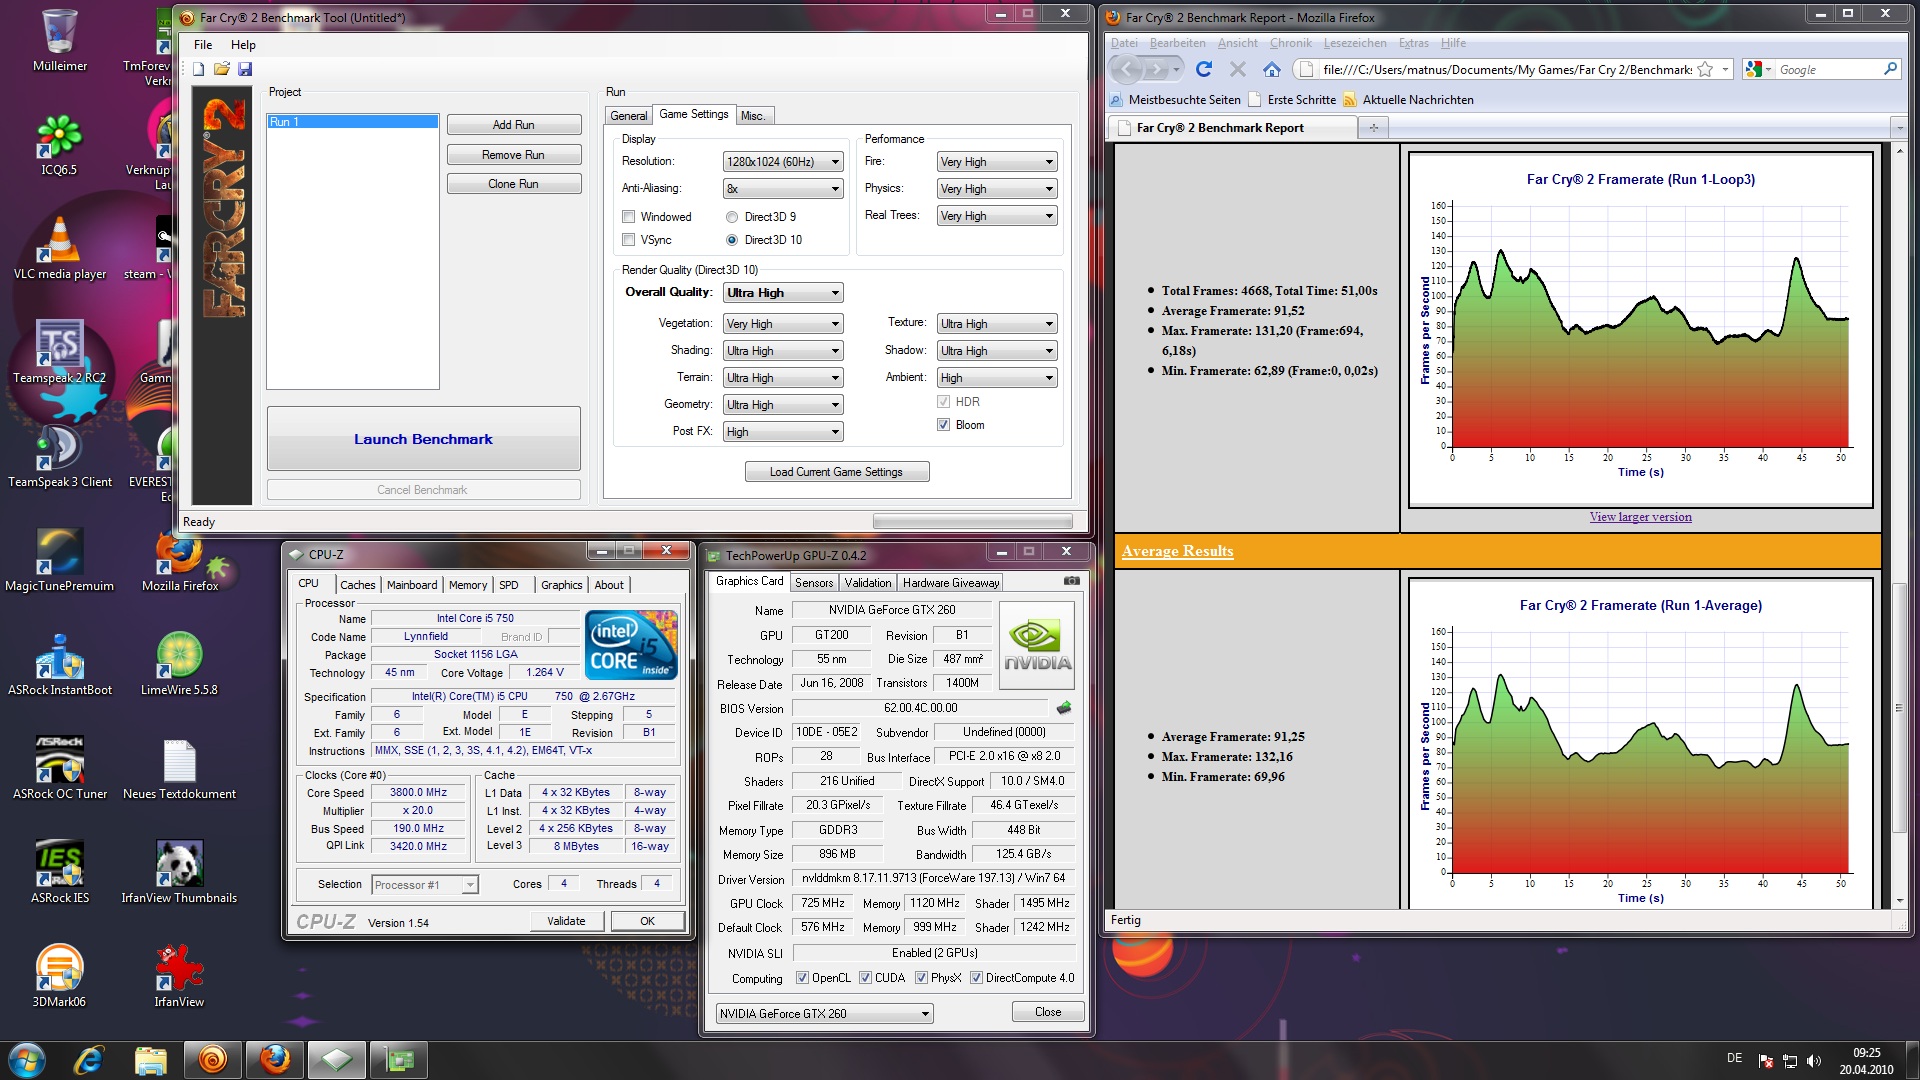Open GPU selection dropdown in GPU-Z
1920x1080 pixels.
click(825, 1013)
